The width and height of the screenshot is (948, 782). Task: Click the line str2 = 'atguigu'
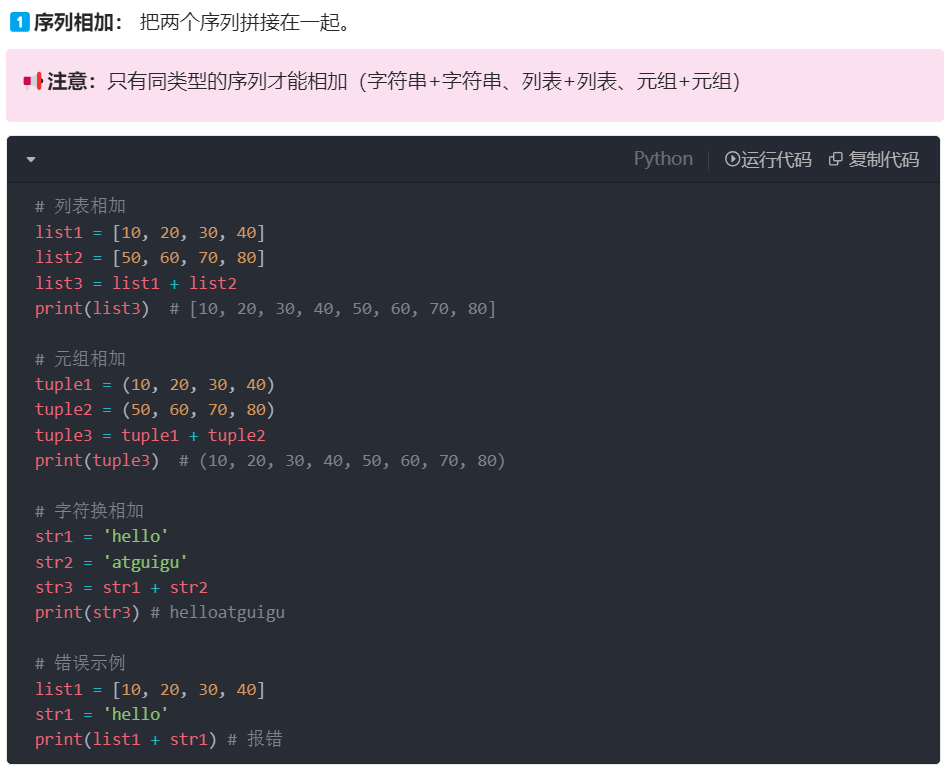[111, 562]
